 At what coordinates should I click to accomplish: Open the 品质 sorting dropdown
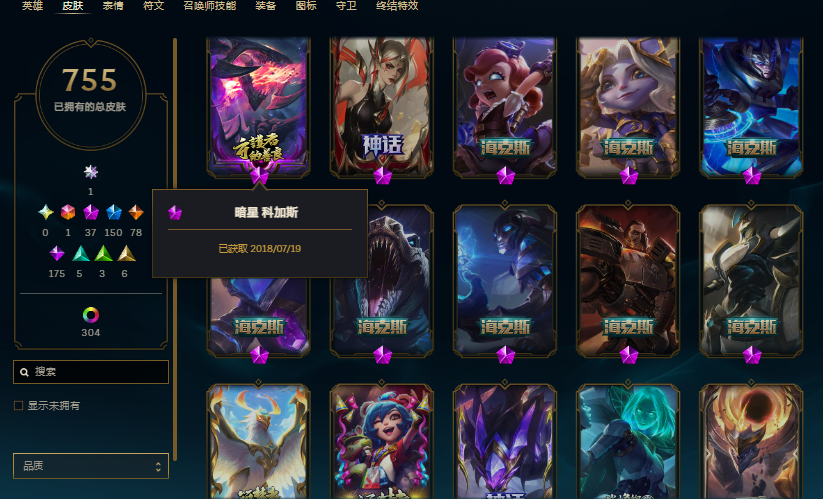[91, 466]
